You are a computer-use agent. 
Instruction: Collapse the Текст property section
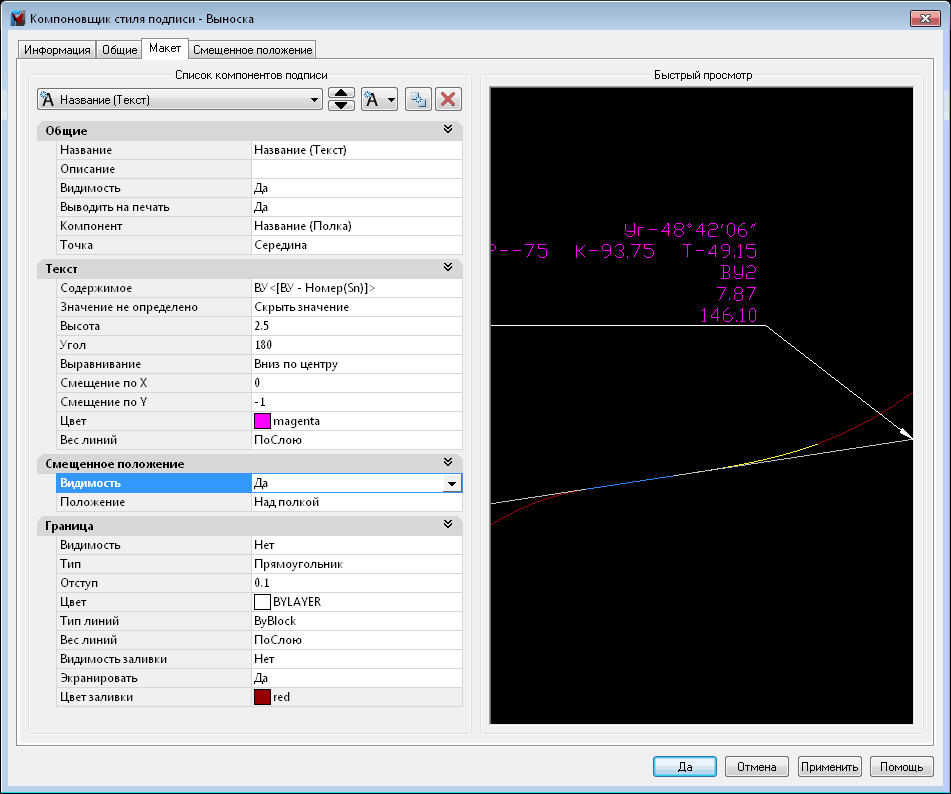[x=448, y=268]
